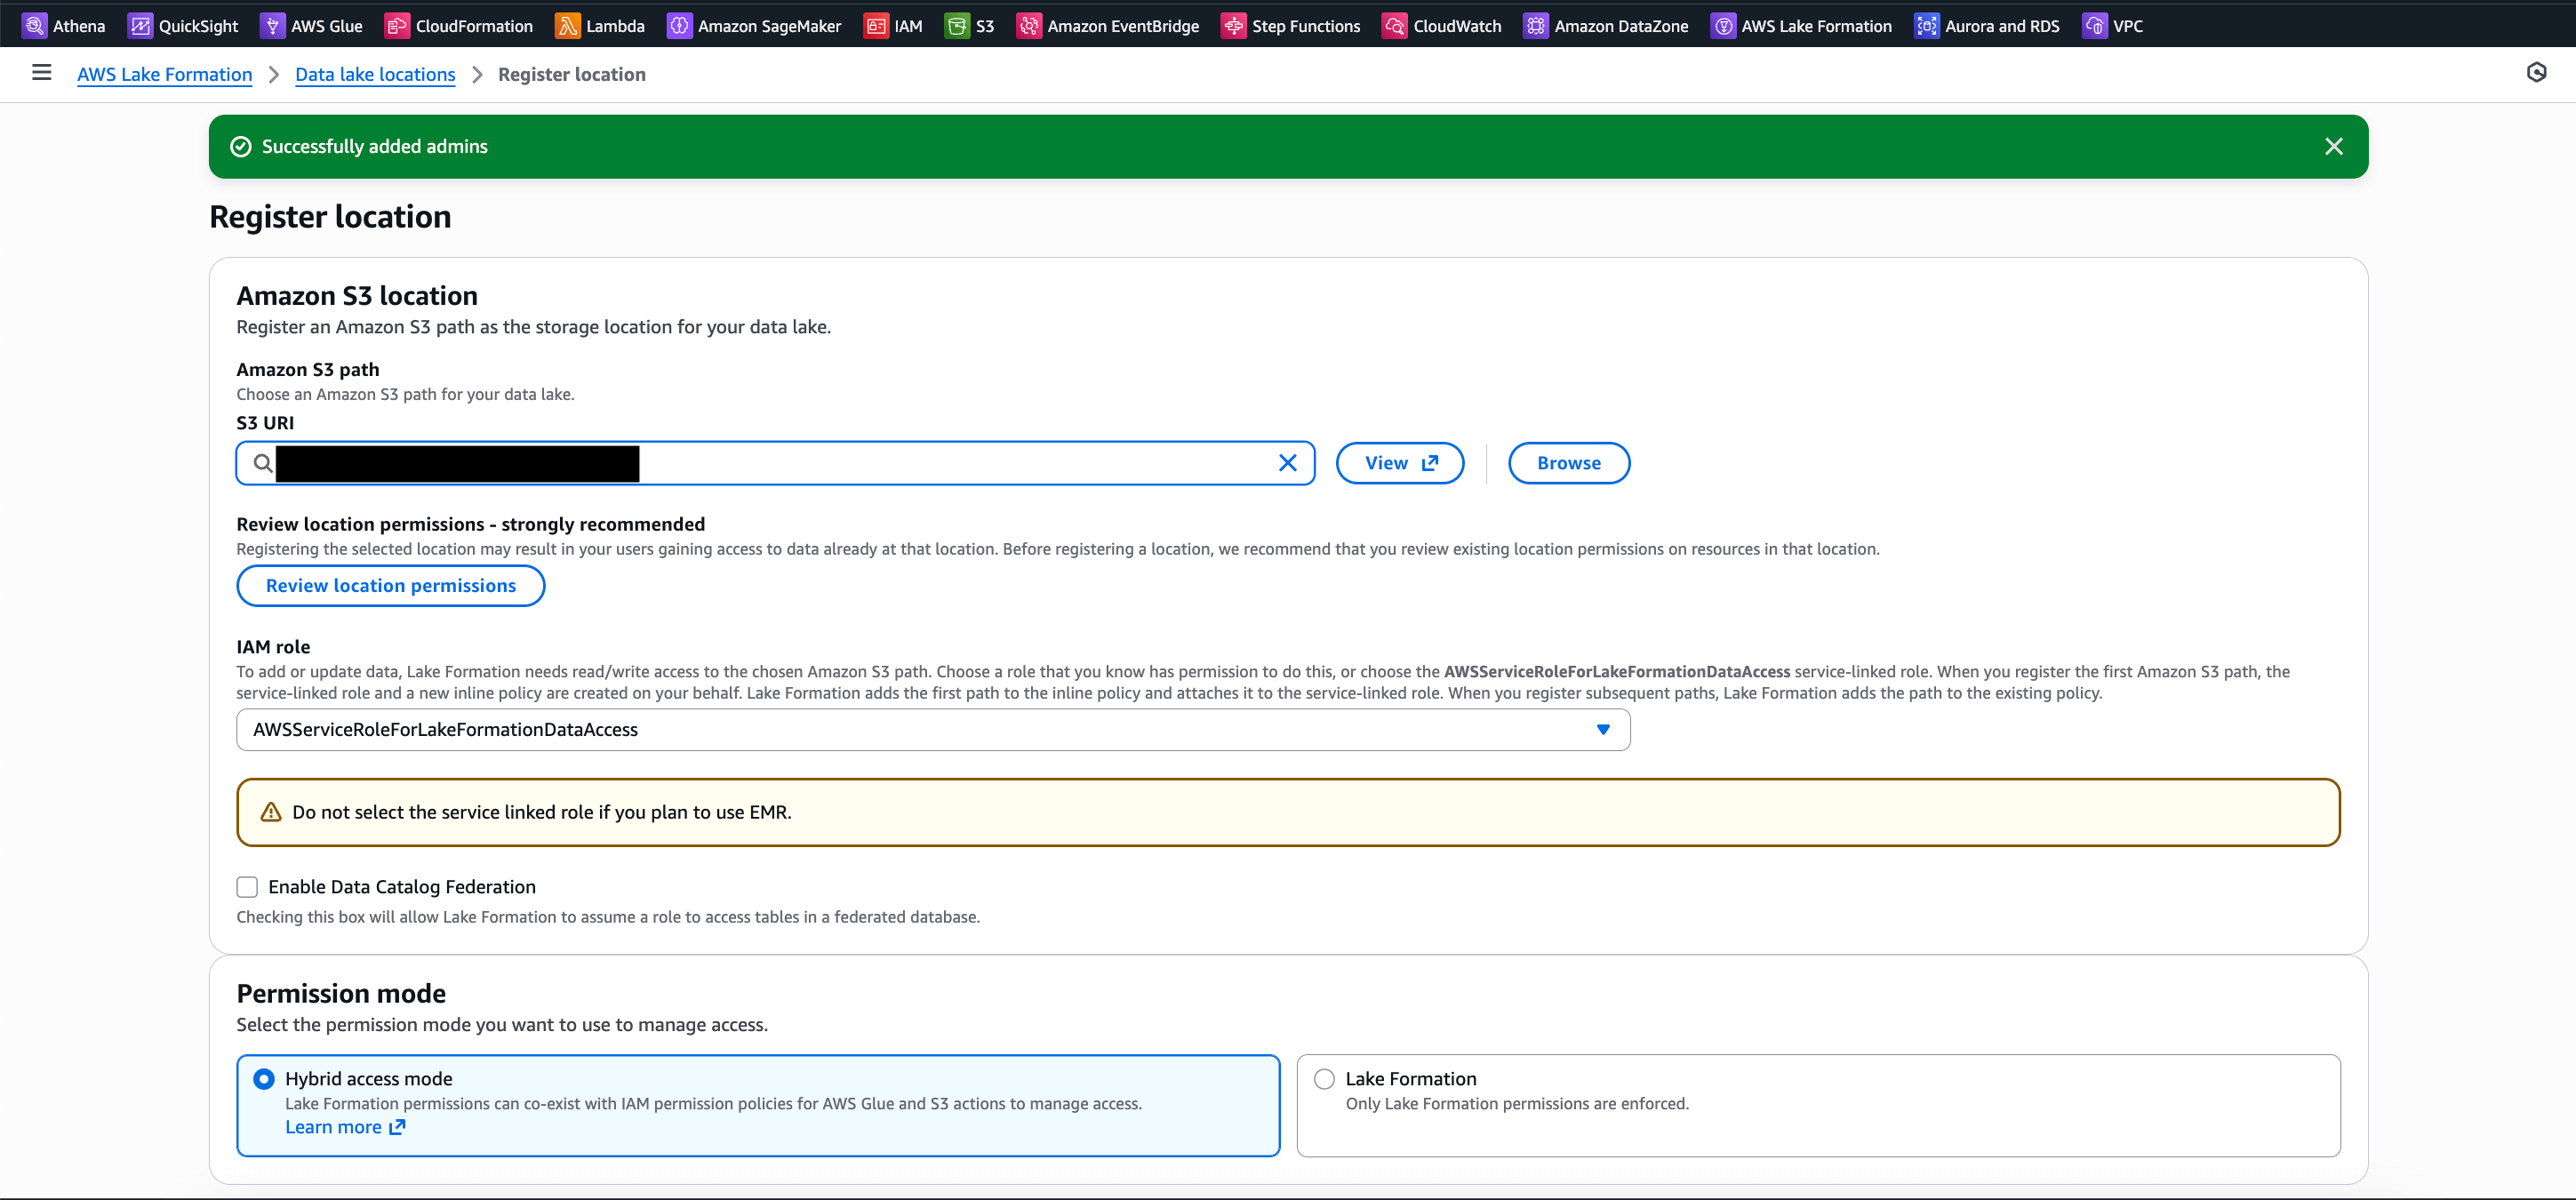Click the View S3 path button
Viewport: 2576px width, 1200px height.
coord(1399,463)
